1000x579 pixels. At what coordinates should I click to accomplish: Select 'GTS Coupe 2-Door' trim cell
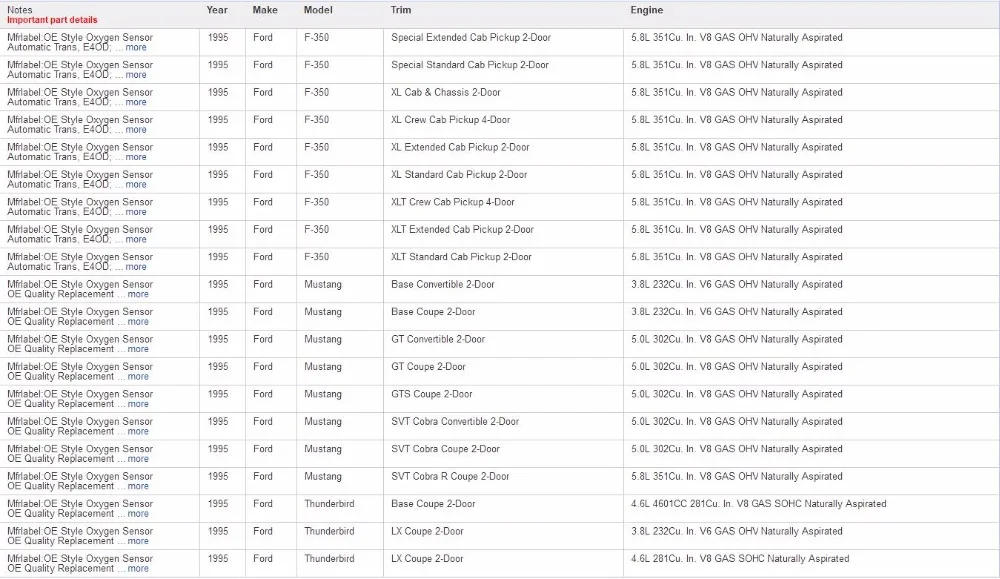[432, 394]
